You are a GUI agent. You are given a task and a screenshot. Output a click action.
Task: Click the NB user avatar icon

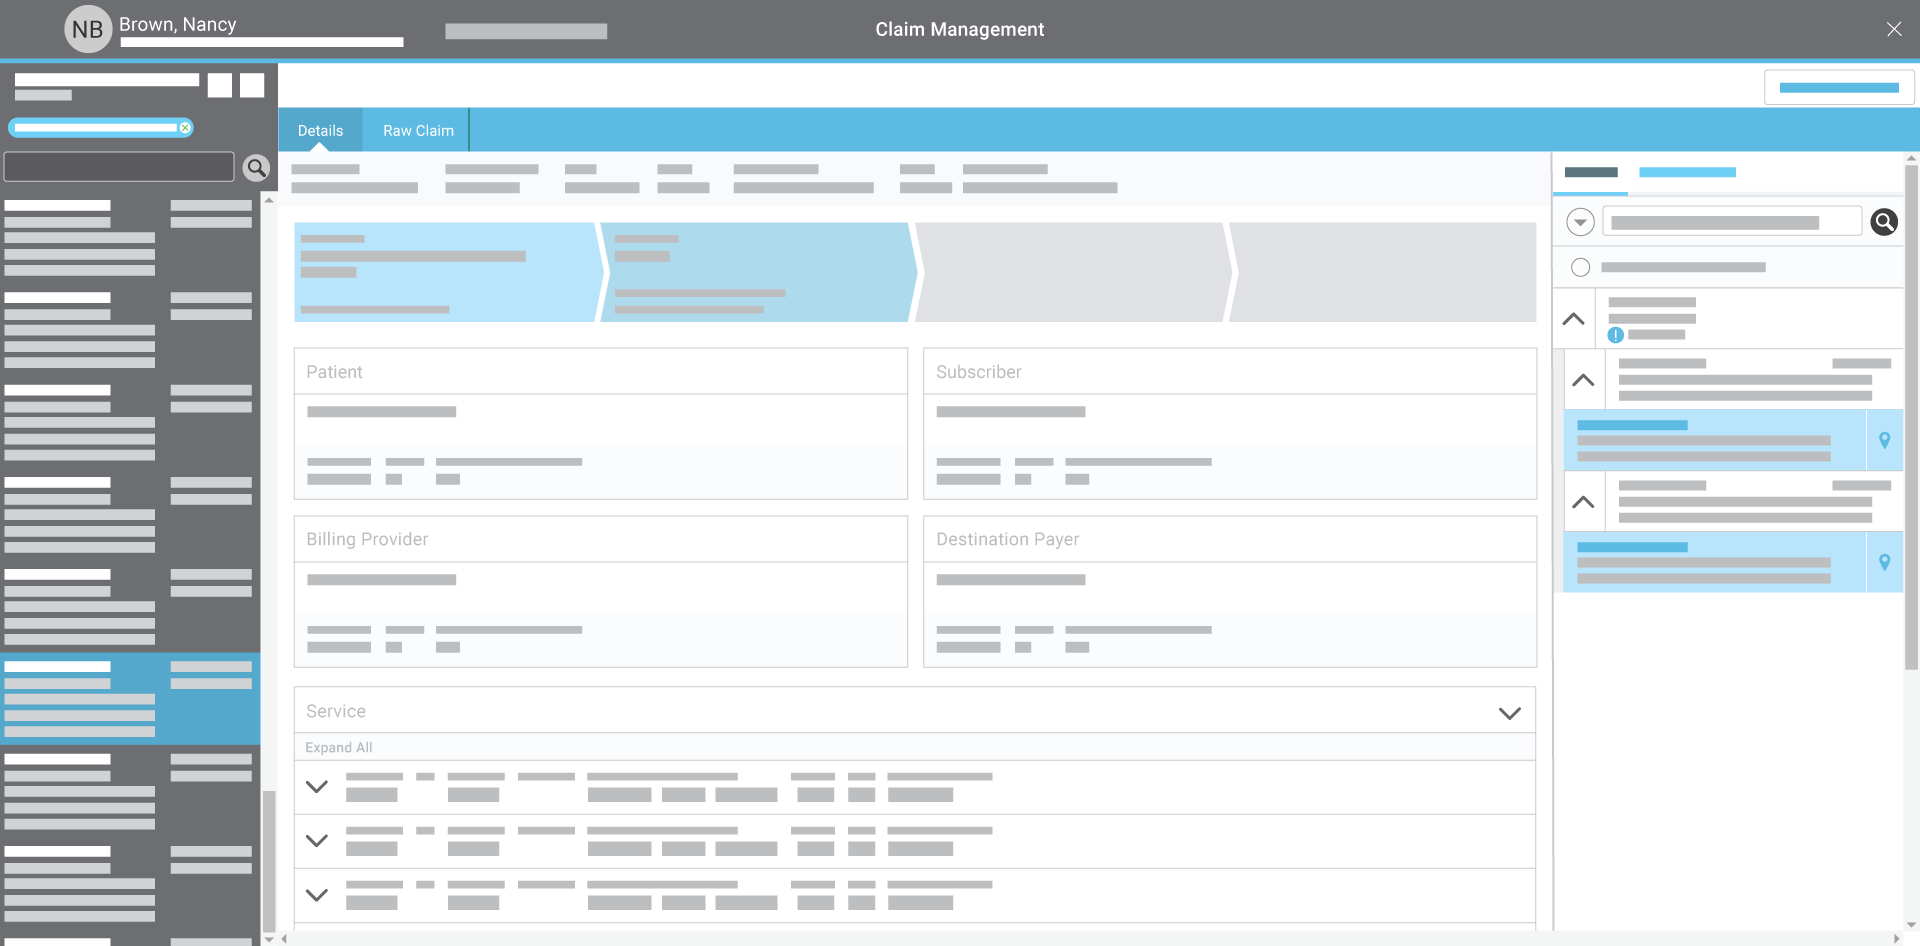[88, 30]
